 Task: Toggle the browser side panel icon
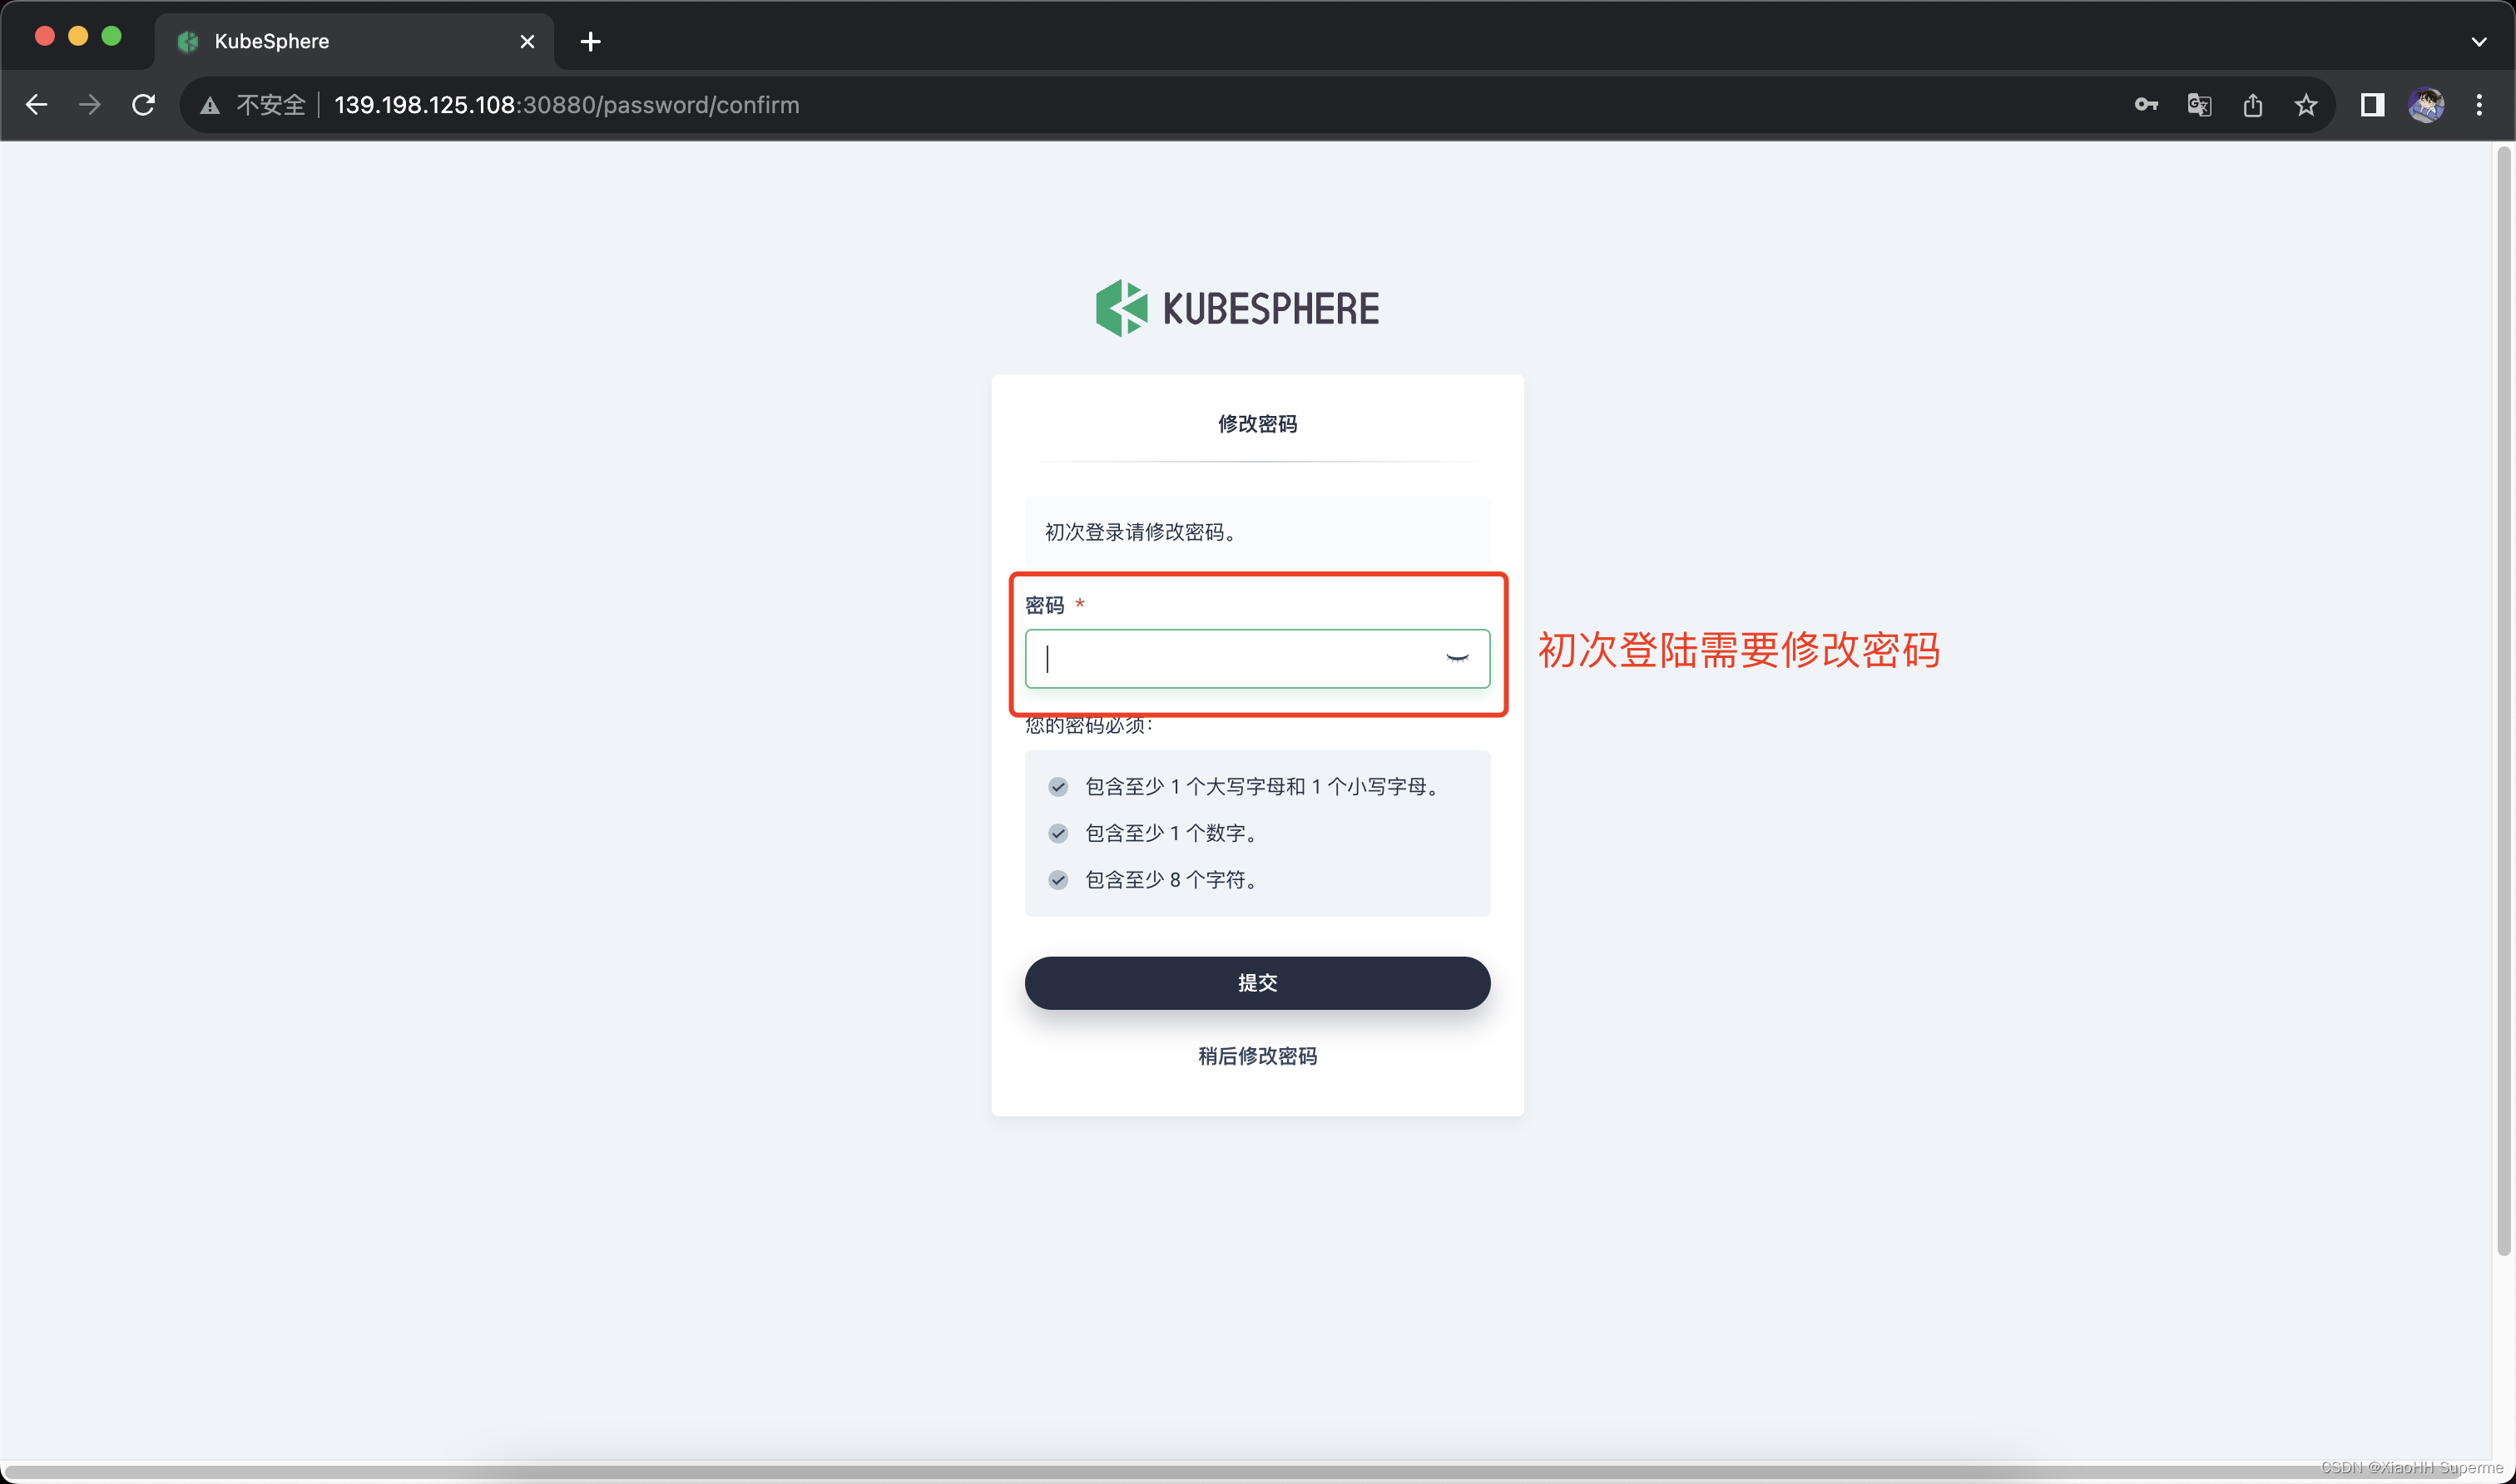point(2372,105)
